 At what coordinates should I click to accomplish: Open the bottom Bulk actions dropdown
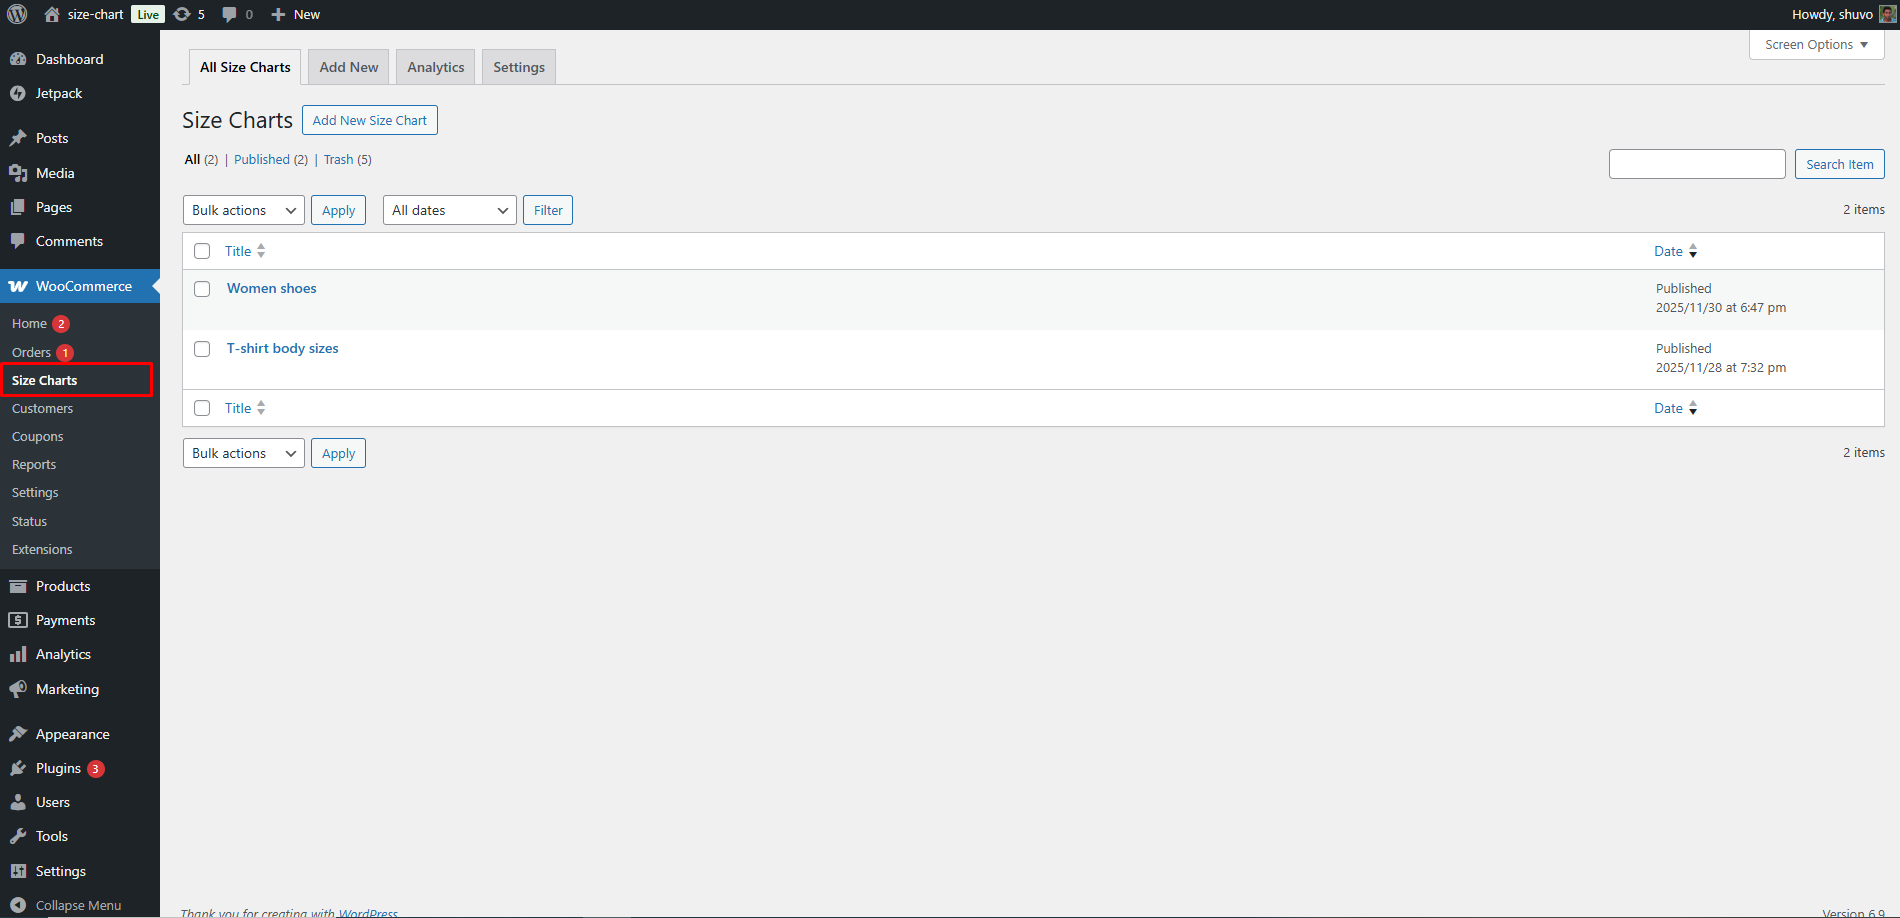pyautogui.click(x=244, y=453)
